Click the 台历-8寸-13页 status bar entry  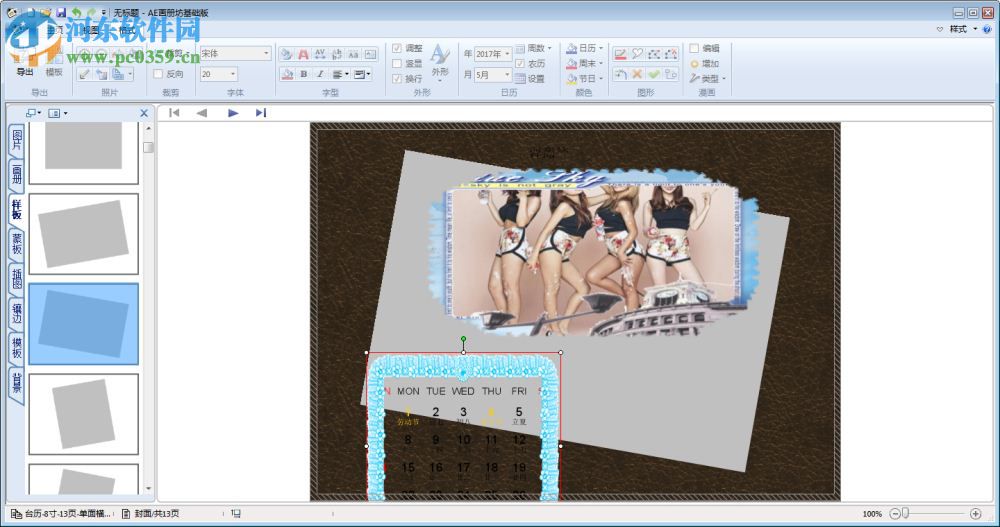(61, 514)
